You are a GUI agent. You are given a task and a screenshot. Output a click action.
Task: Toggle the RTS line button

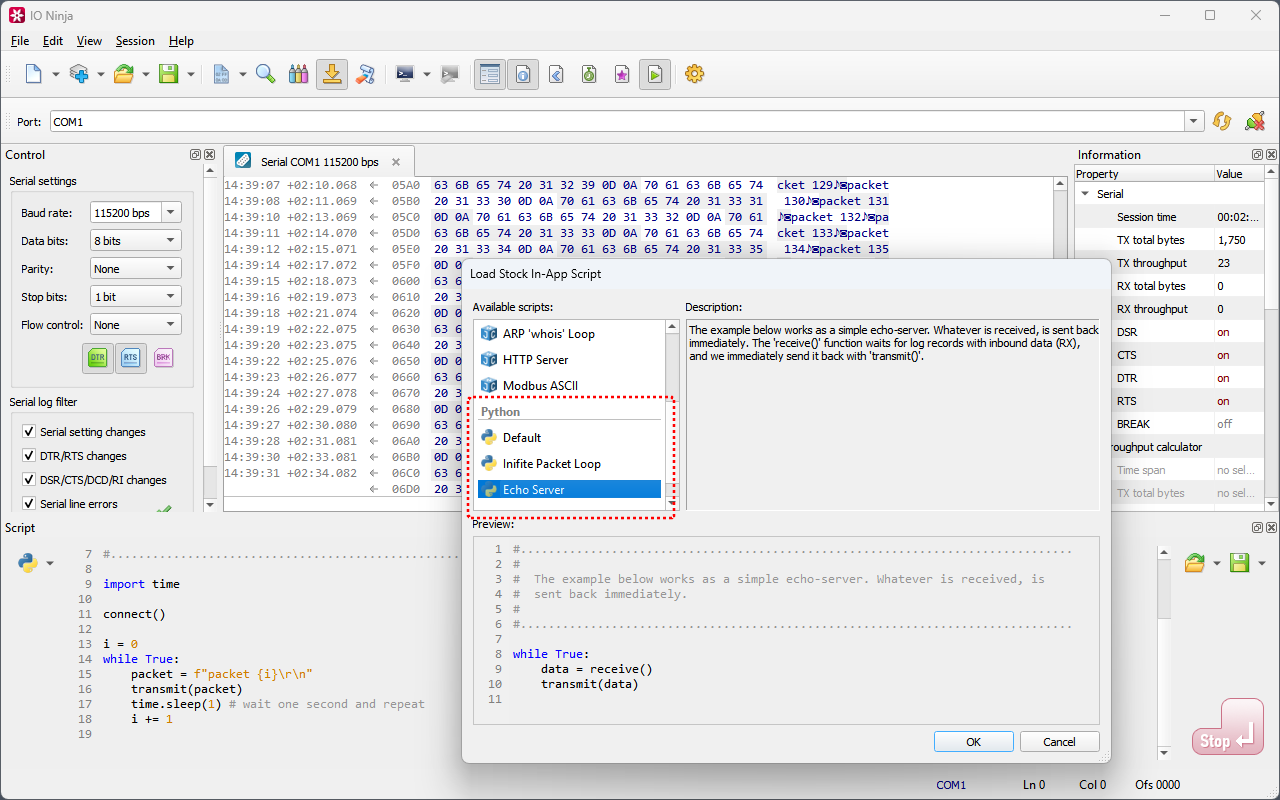(130, 357)
